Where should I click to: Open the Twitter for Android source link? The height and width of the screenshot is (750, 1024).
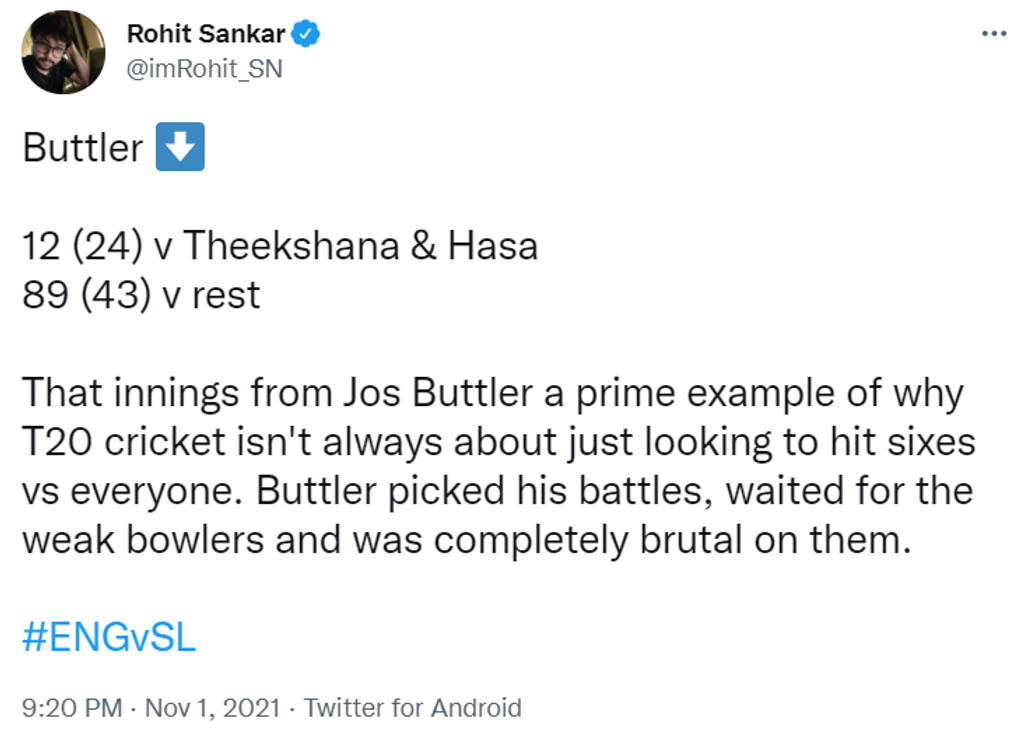click(413, 708)
